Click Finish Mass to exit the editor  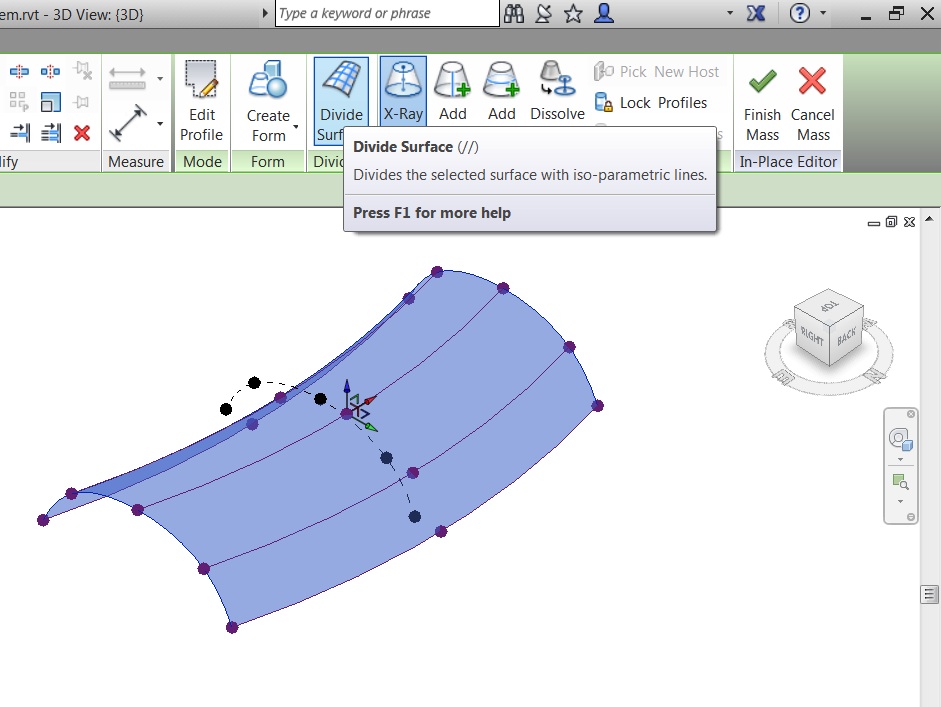[x=761, y=95]
